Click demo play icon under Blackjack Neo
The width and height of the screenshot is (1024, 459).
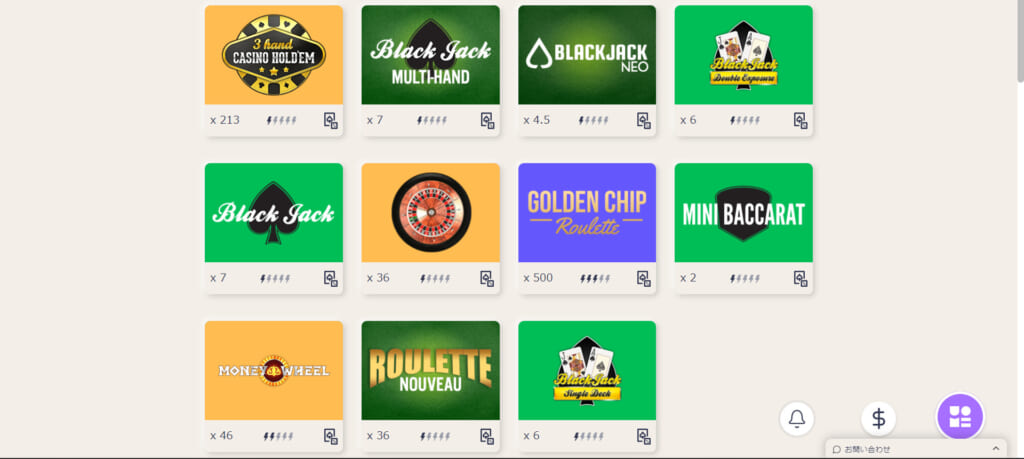point(644,120)
